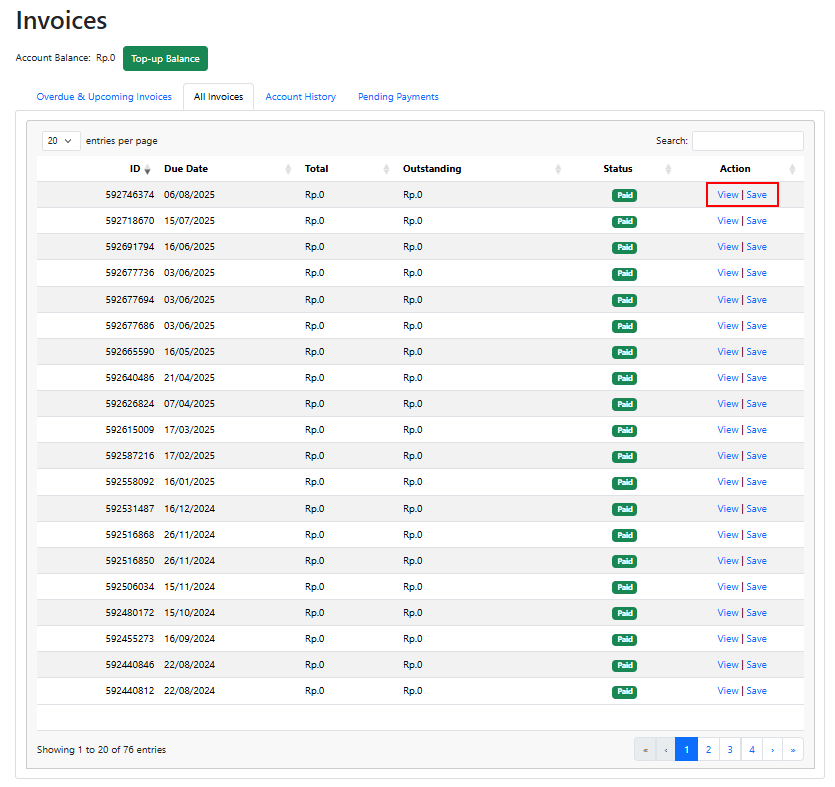This screenshot has height=787, width=835.
Task: Jump to pagination page 3
Action: (730, 750)
